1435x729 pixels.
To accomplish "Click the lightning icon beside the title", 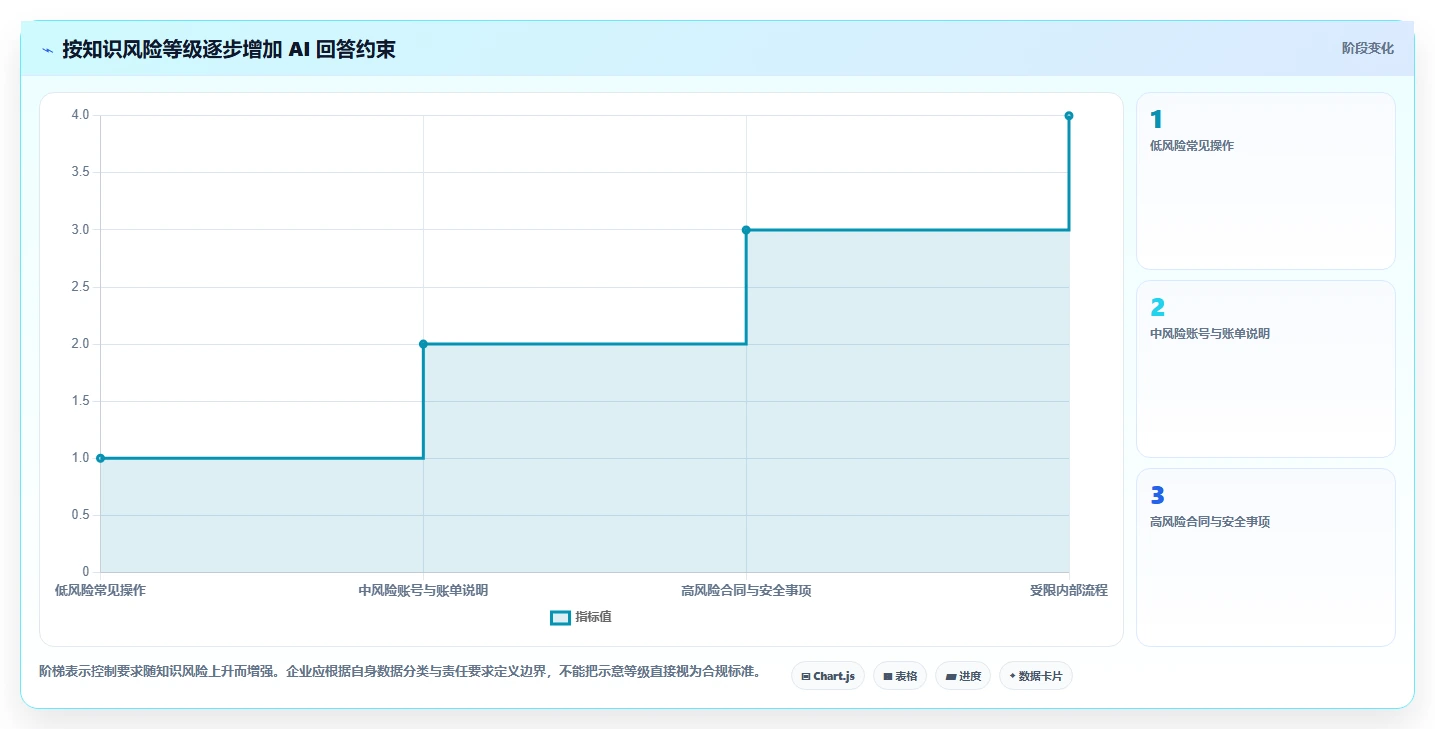I will coord(48,50).
